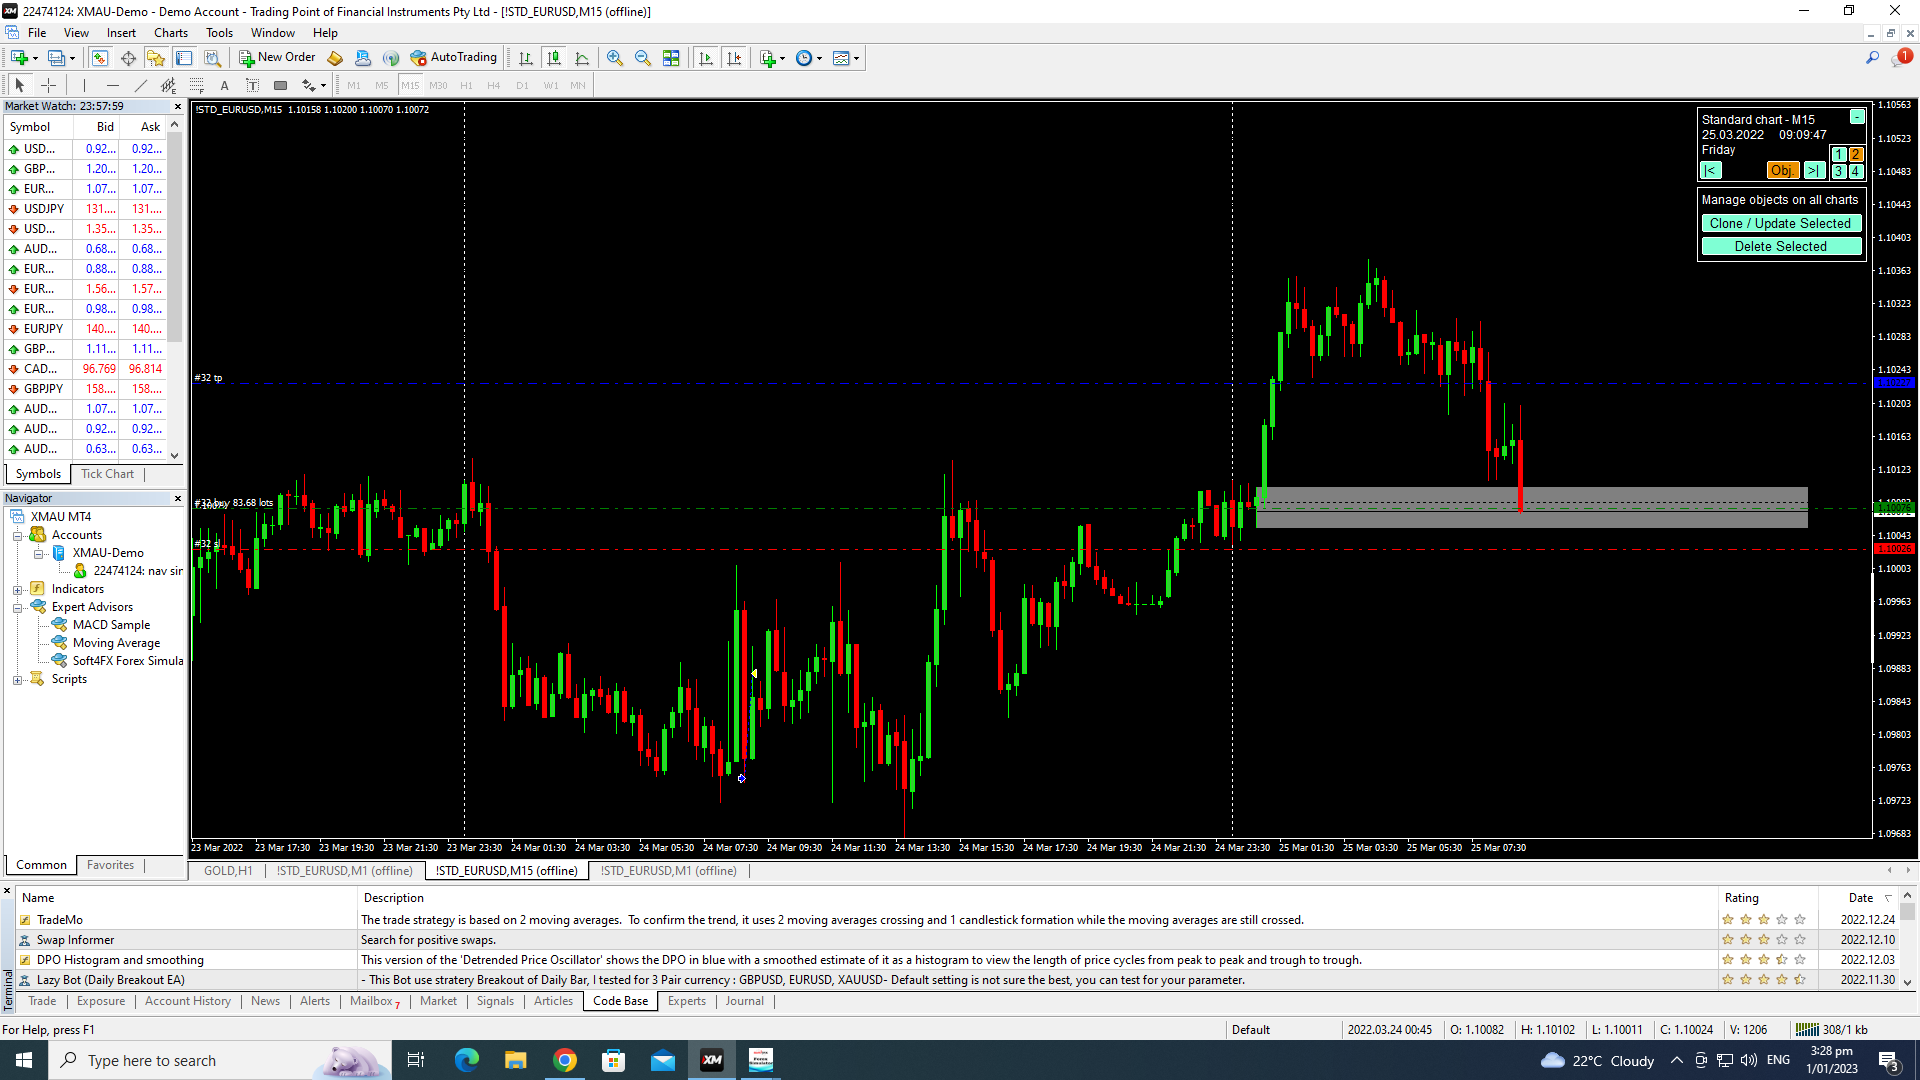Toggle the Market Watch panel button

coord(100,58)
